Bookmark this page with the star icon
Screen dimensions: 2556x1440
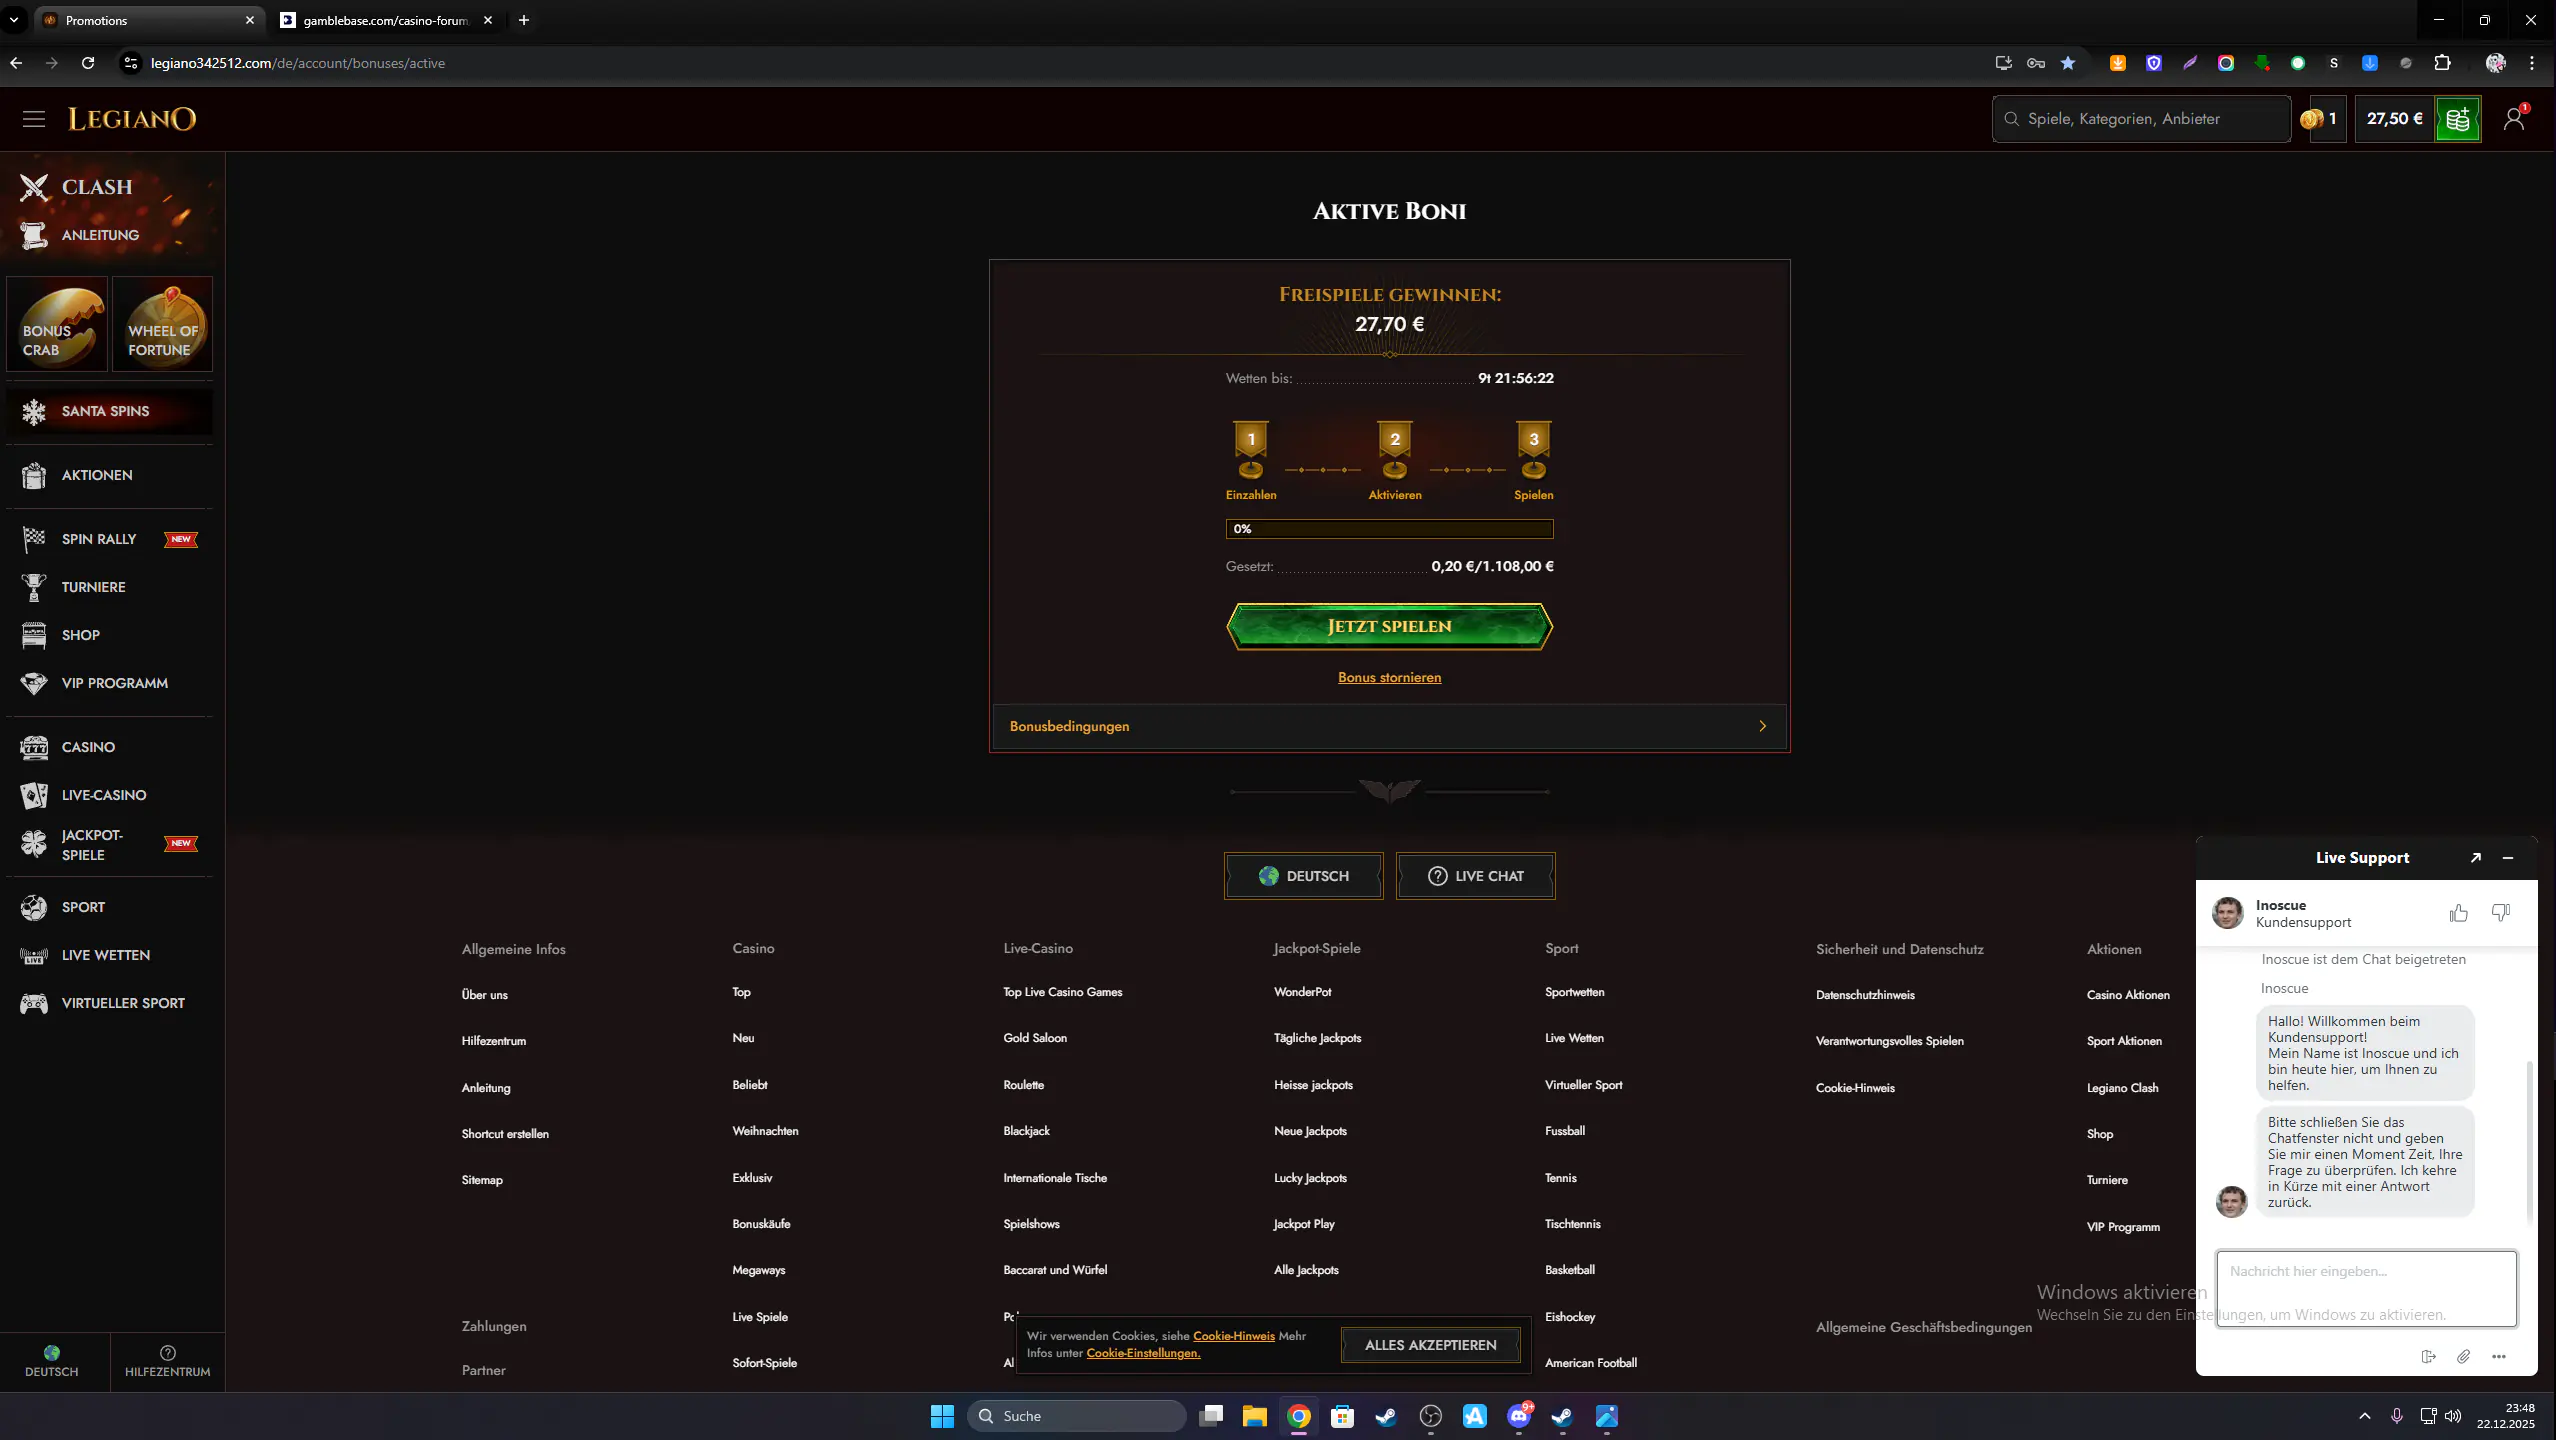2068,63
